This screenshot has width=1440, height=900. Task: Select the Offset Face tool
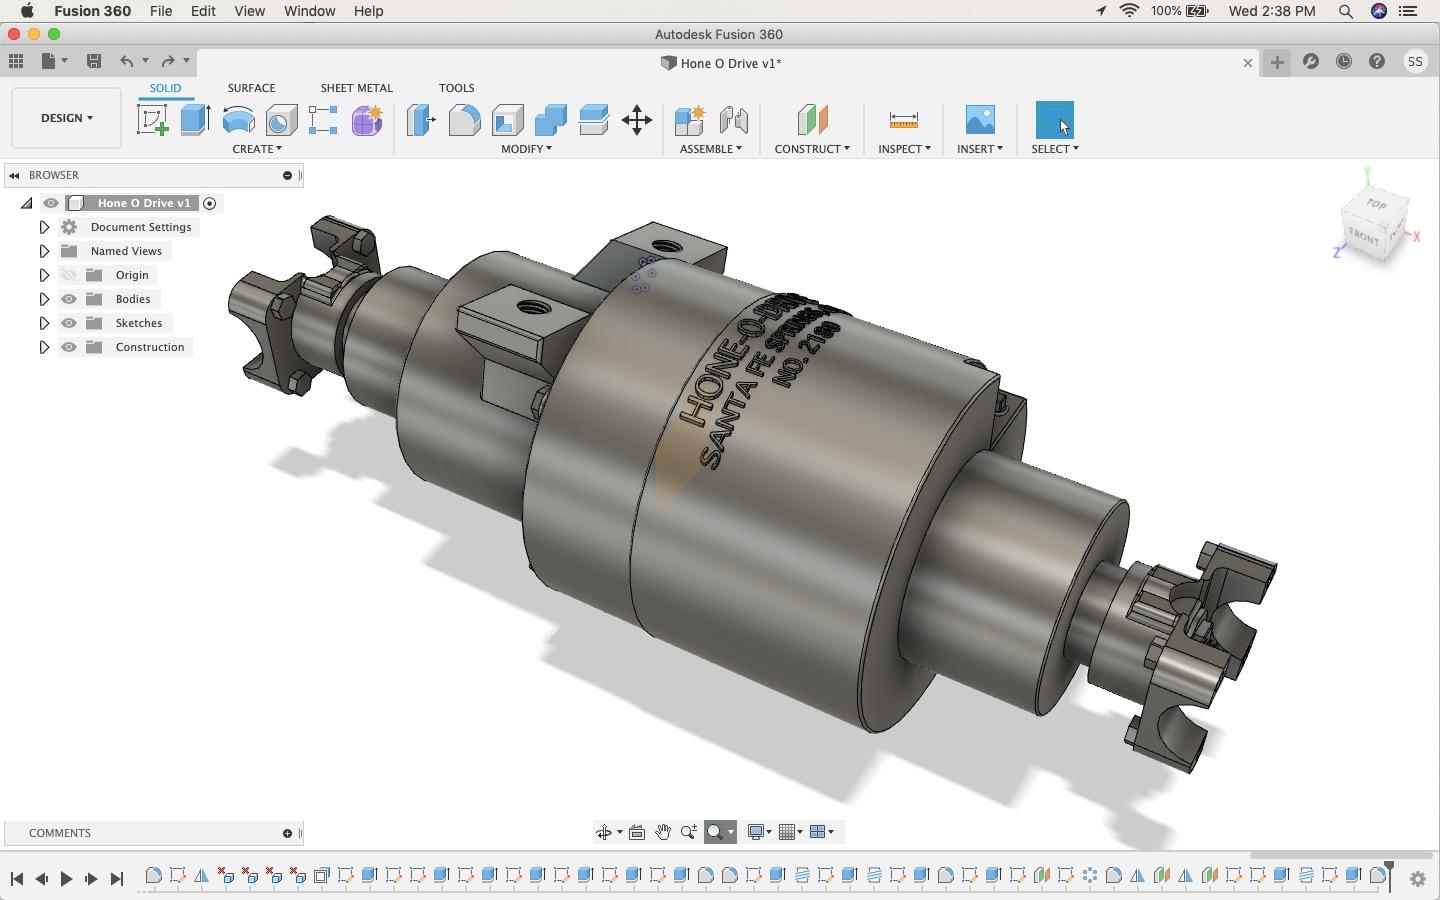pos(594,120)
